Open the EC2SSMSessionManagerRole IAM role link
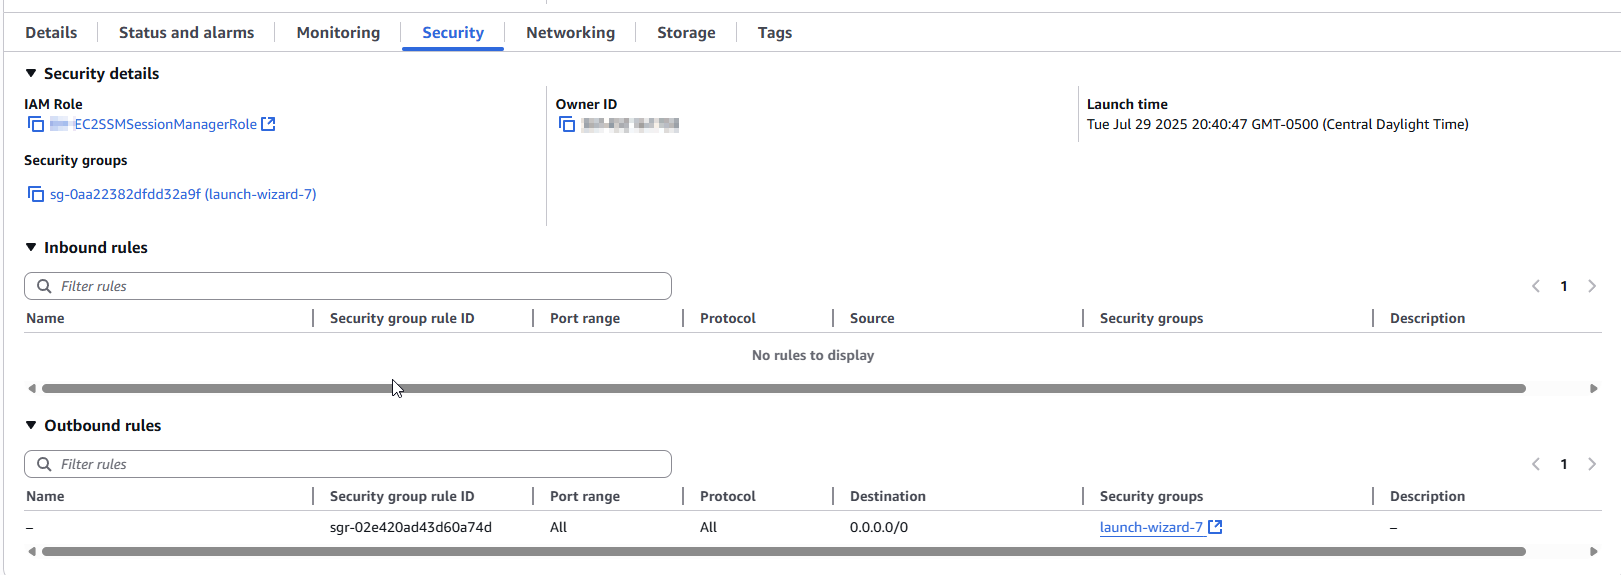The height and width of the screenshot is (575, 1621). [164, 124]
